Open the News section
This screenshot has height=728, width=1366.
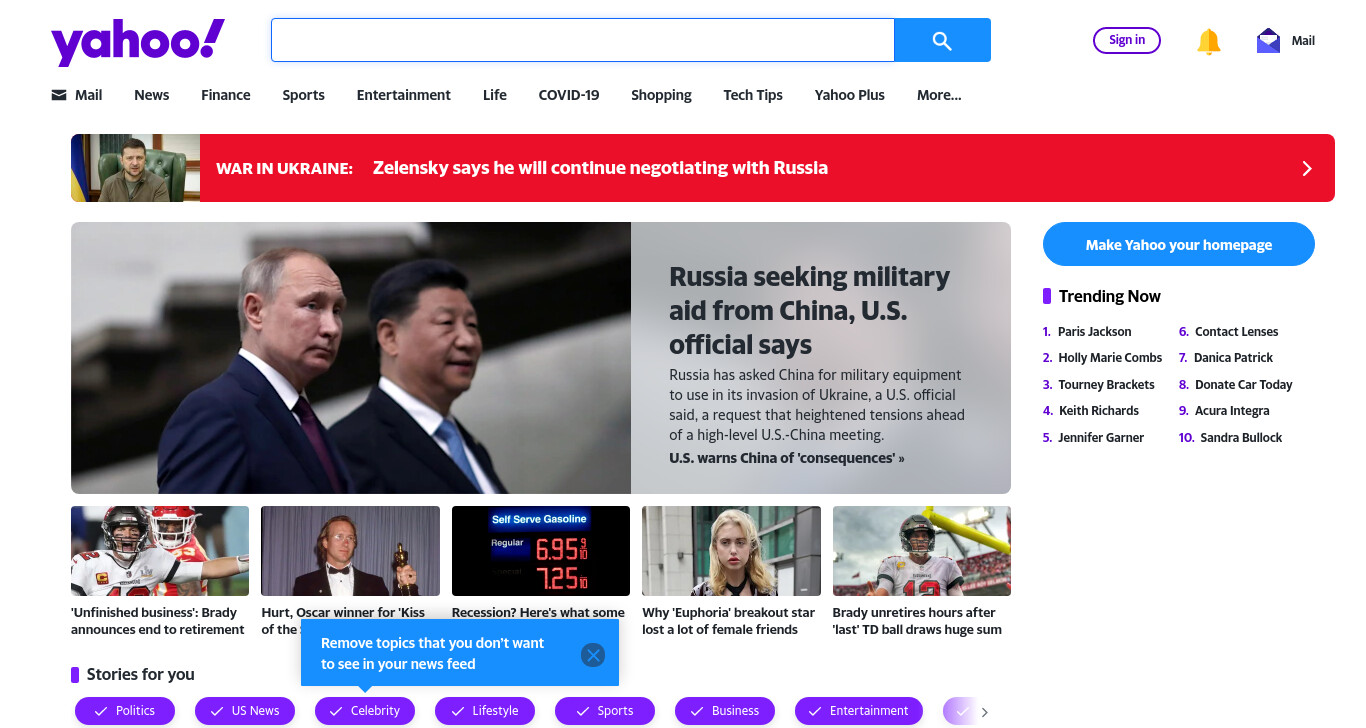(152, 95)
